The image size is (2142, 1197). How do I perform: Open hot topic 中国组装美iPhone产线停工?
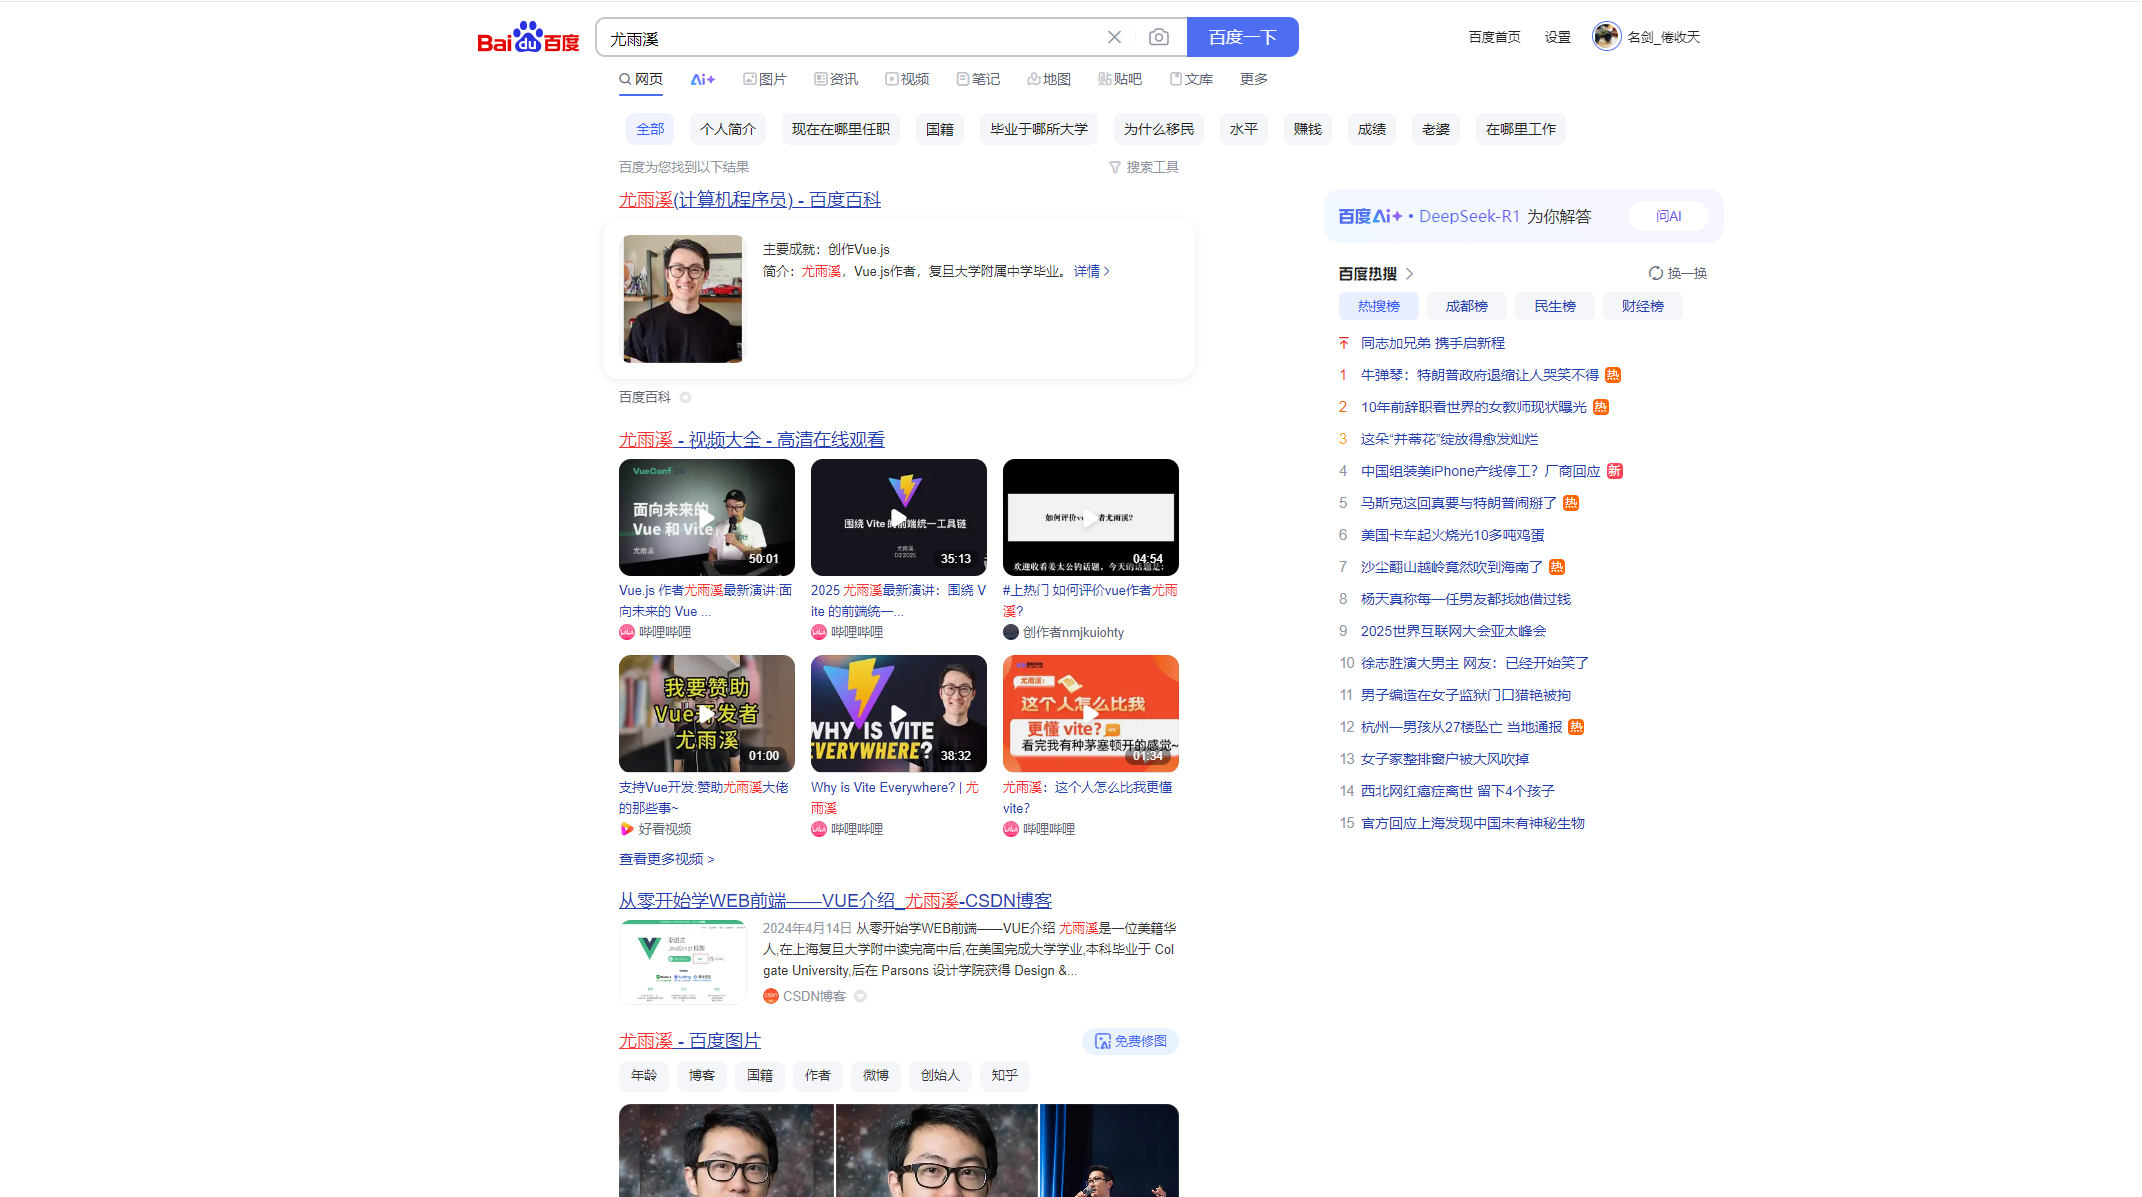[1481, 471]
